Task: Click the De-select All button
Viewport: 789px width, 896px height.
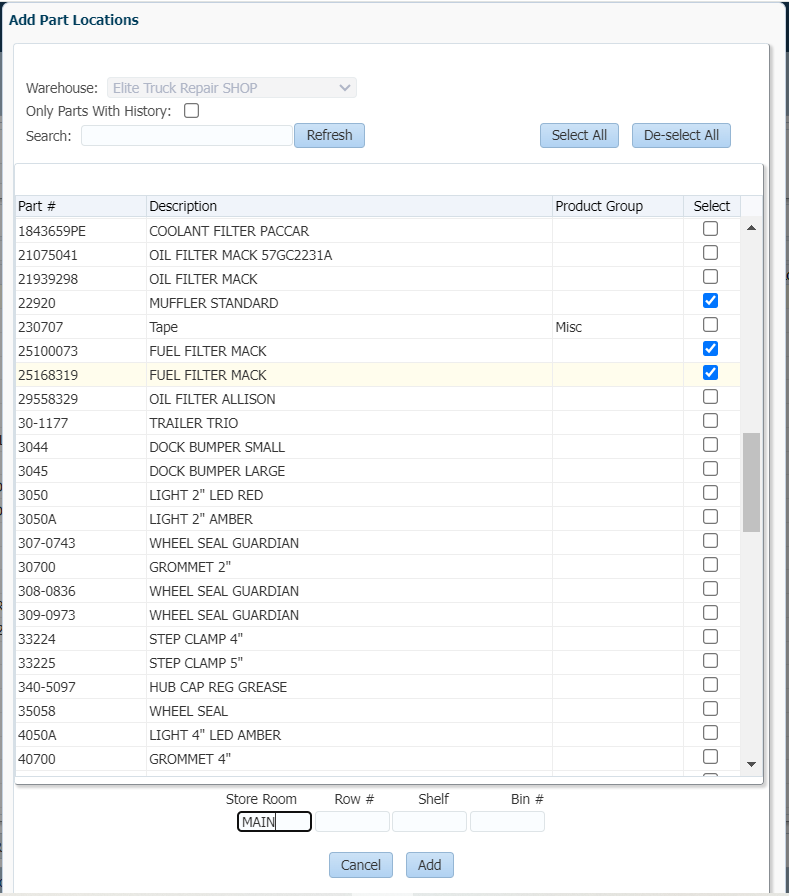Action: coord(681,135)
